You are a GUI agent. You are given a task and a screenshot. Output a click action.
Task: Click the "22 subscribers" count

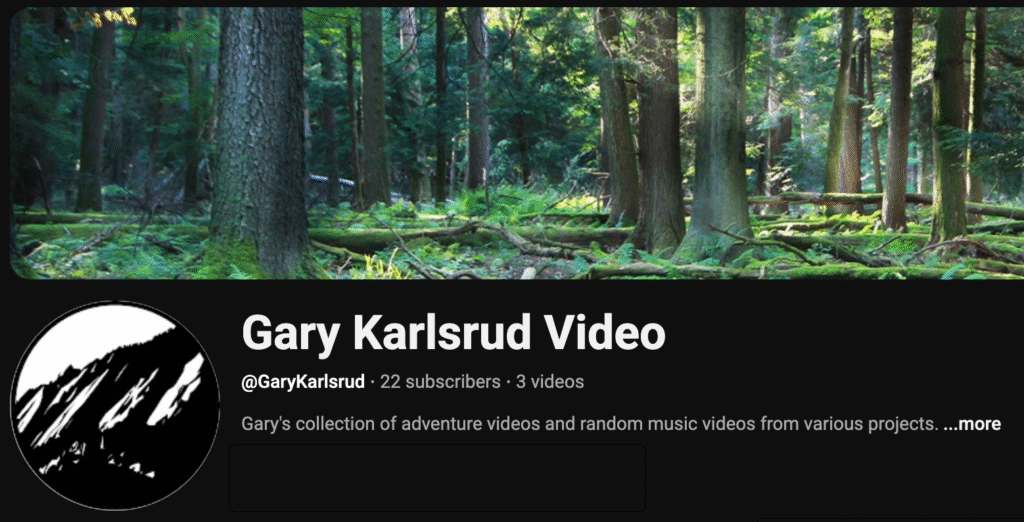click(x=440, y=382)
